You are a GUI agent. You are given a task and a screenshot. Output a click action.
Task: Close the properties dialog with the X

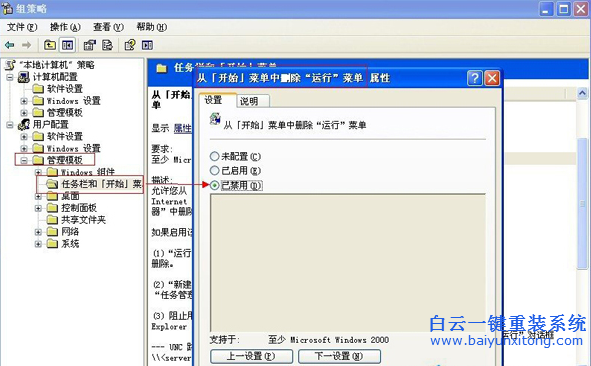(x=492, y=78)
